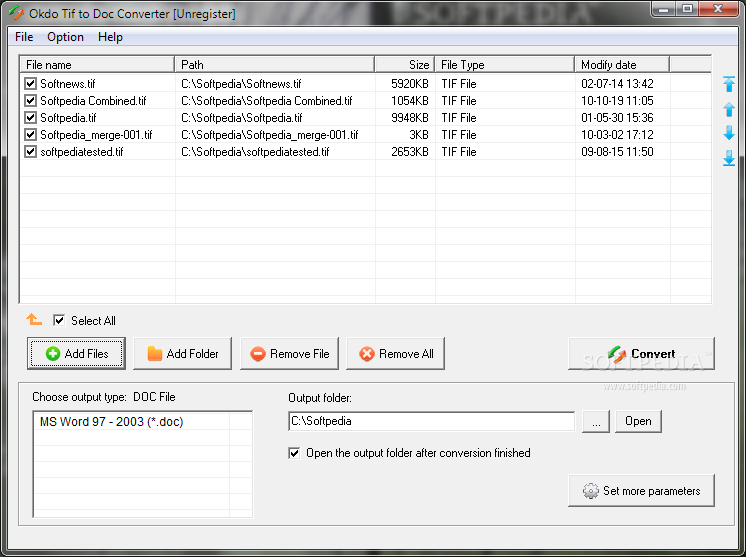Uncheck the softpediatested.tif checkbox
The width and height of the screenshot is (746, 557).
point(30,152)
